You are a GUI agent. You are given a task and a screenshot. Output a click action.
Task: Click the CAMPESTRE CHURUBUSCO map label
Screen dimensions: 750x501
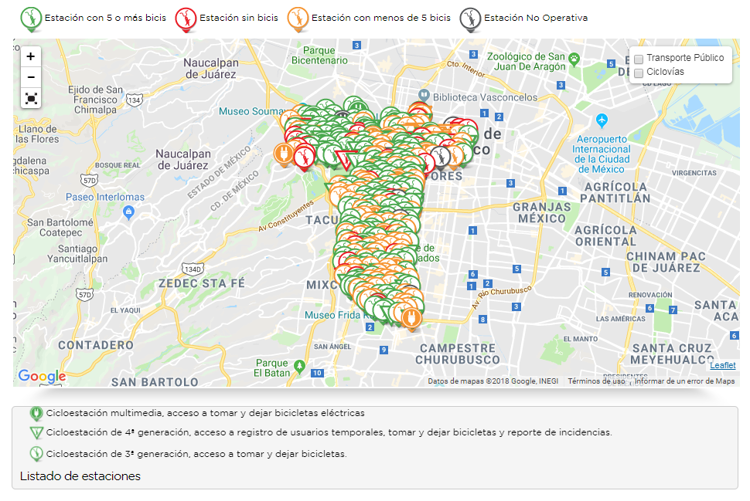coord(457,354)
